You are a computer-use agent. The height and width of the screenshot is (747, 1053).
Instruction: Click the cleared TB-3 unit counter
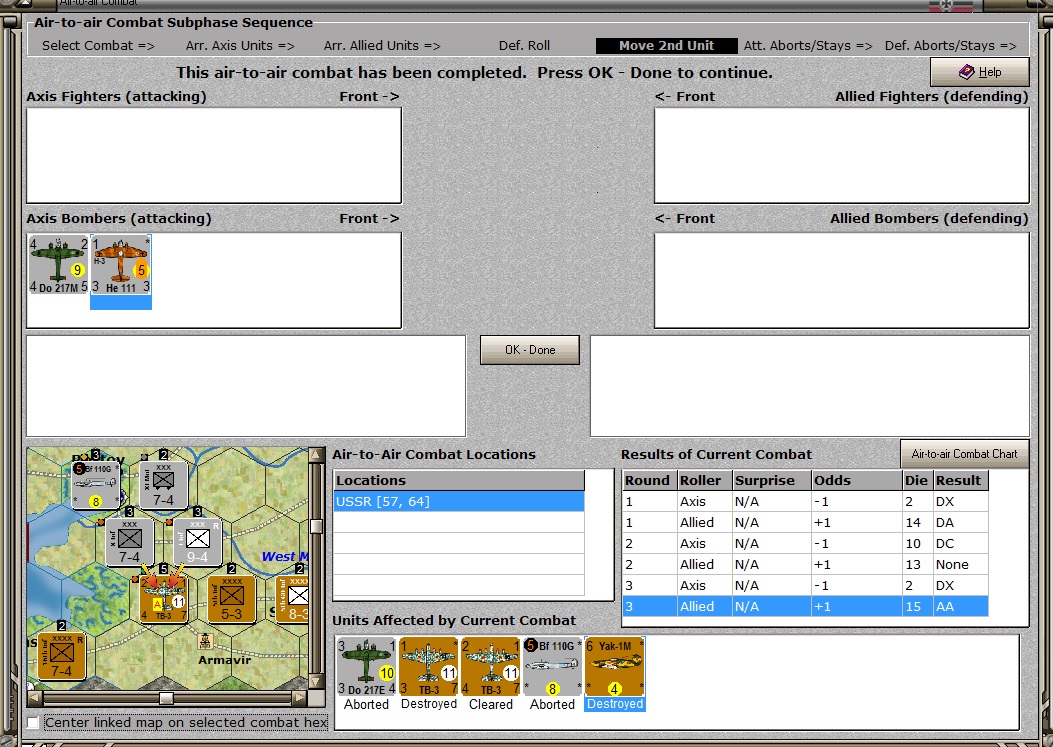pos(490,667)
